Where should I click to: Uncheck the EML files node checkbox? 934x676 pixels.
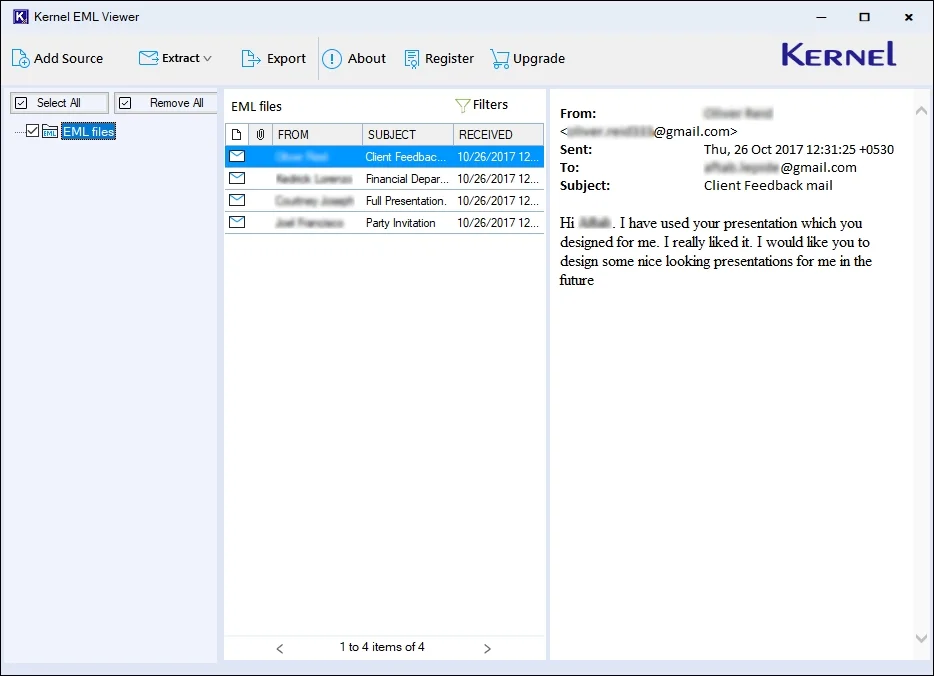click(33, 130)
